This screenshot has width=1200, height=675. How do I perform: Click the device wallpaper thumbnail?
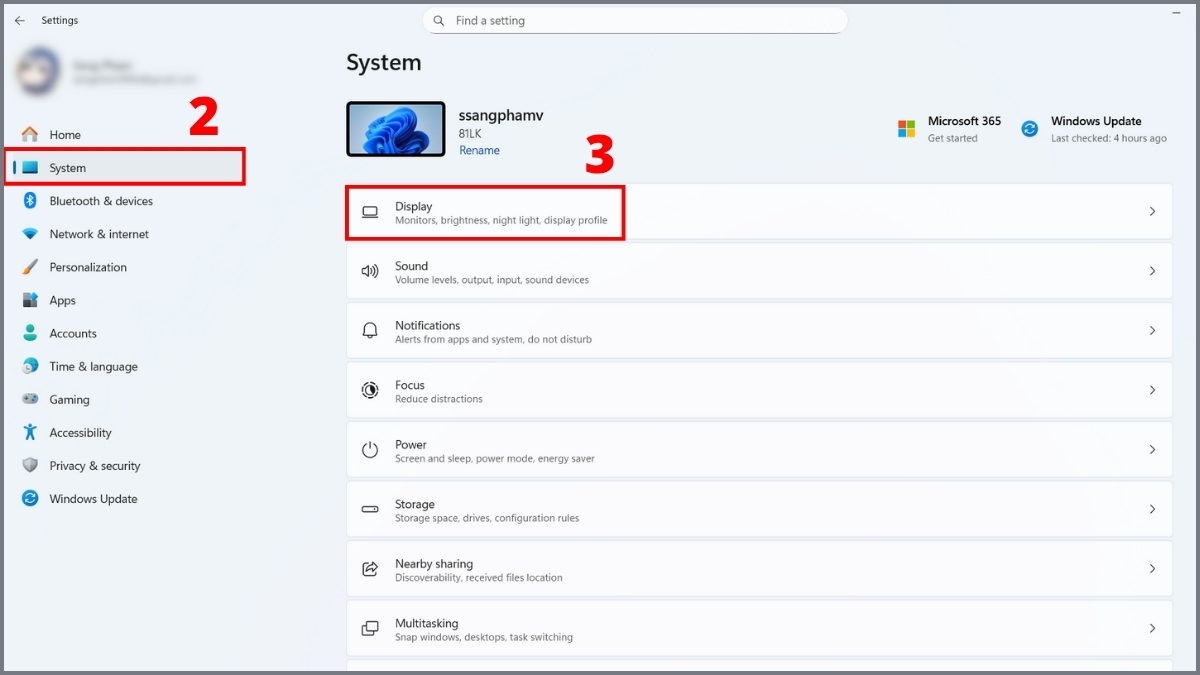click(396, 129)
